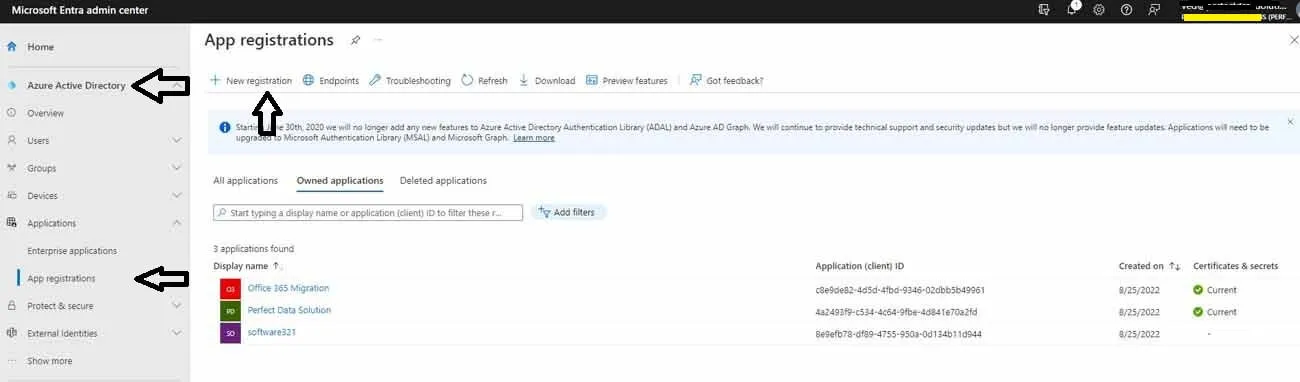Click the Endpoints globe icon

click(309, 80)
